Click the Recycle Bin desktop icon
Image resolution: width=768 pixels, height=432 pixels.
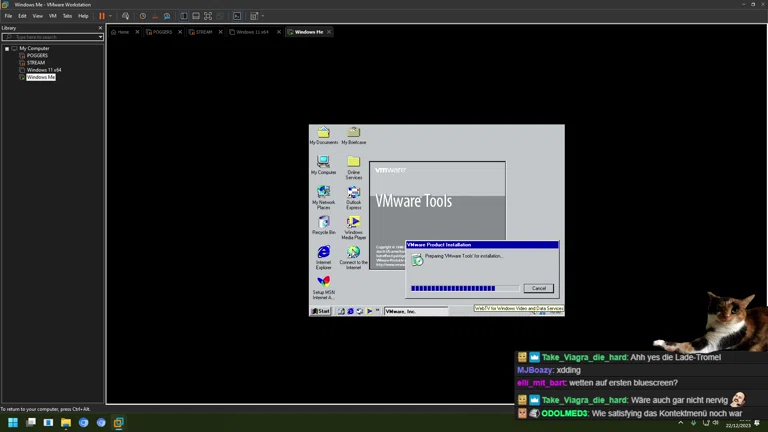324,225
